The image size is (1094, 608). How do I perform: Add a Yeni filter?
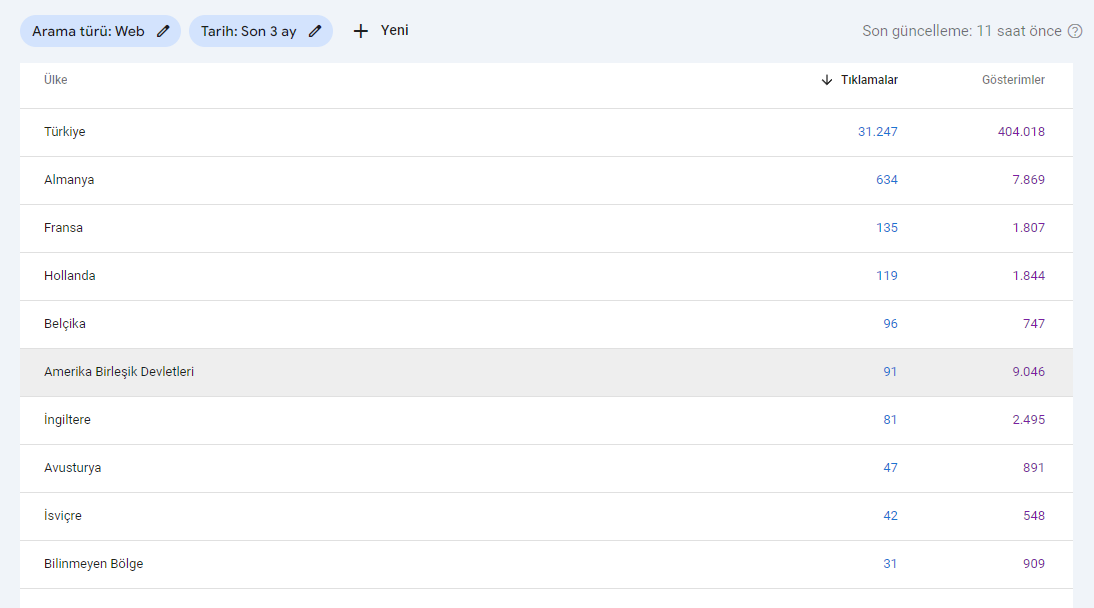[x=381, y=31]
